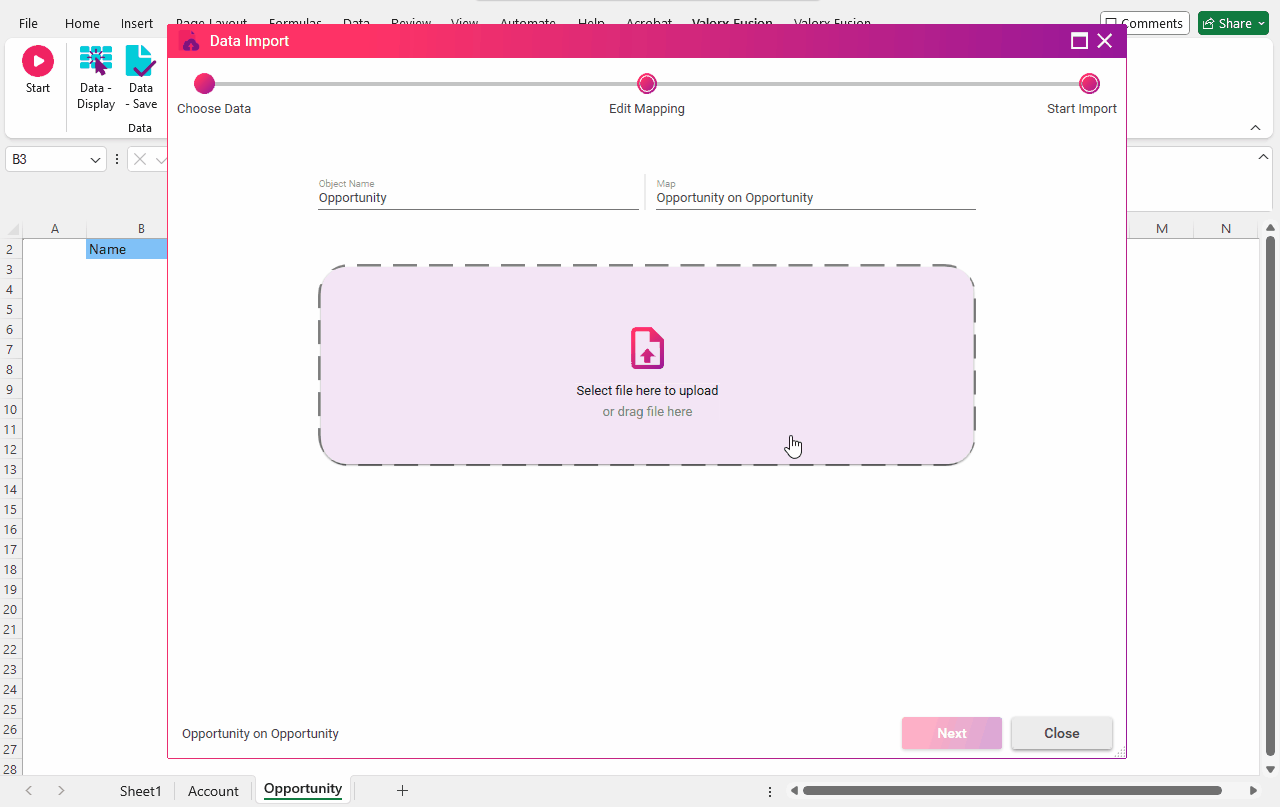Add a new sheet with plus icon
This screenshot has width=1280, height=807.
pyautogui.click(x=402, y=790)
